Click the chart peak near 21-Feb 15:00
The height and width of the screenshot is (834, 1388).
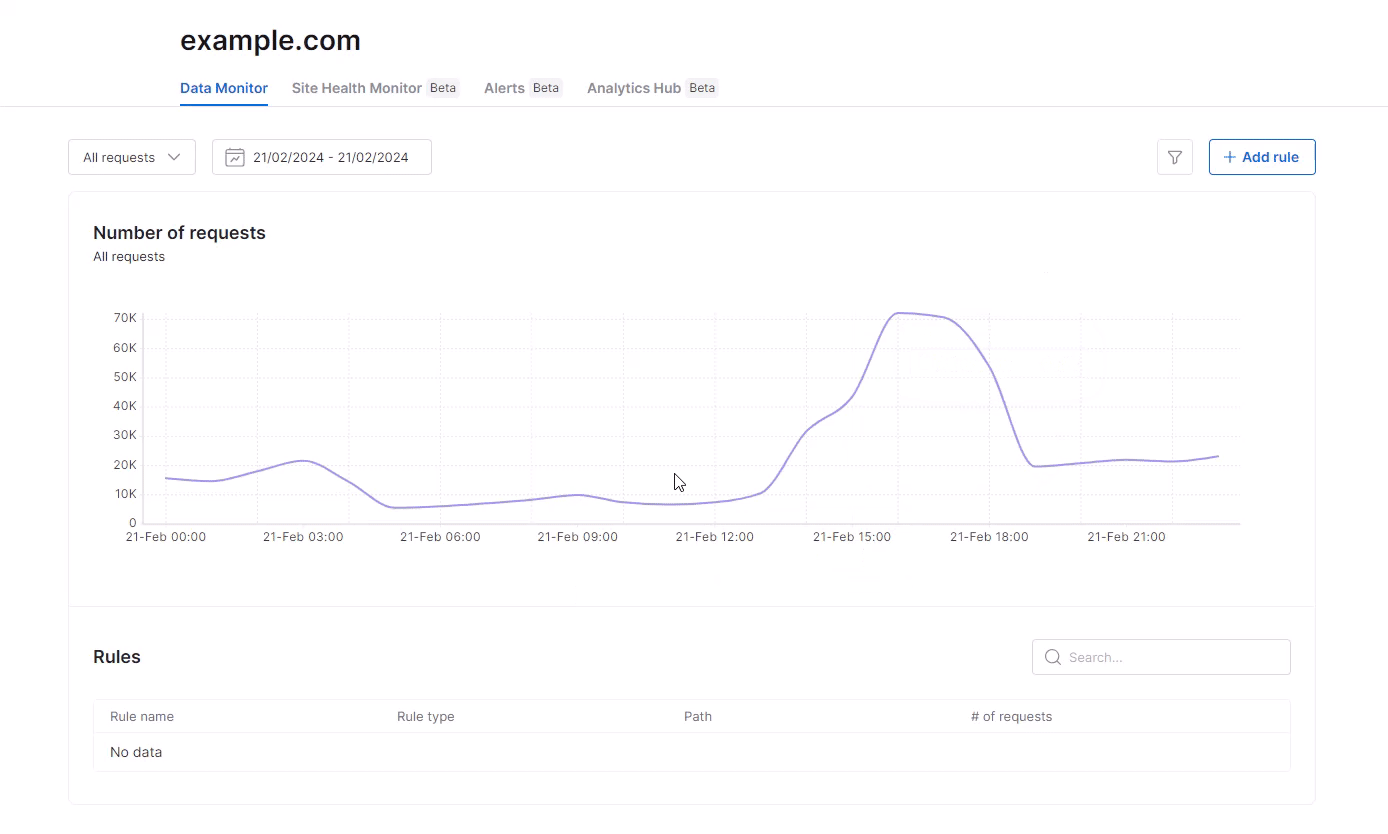point(900,313)
